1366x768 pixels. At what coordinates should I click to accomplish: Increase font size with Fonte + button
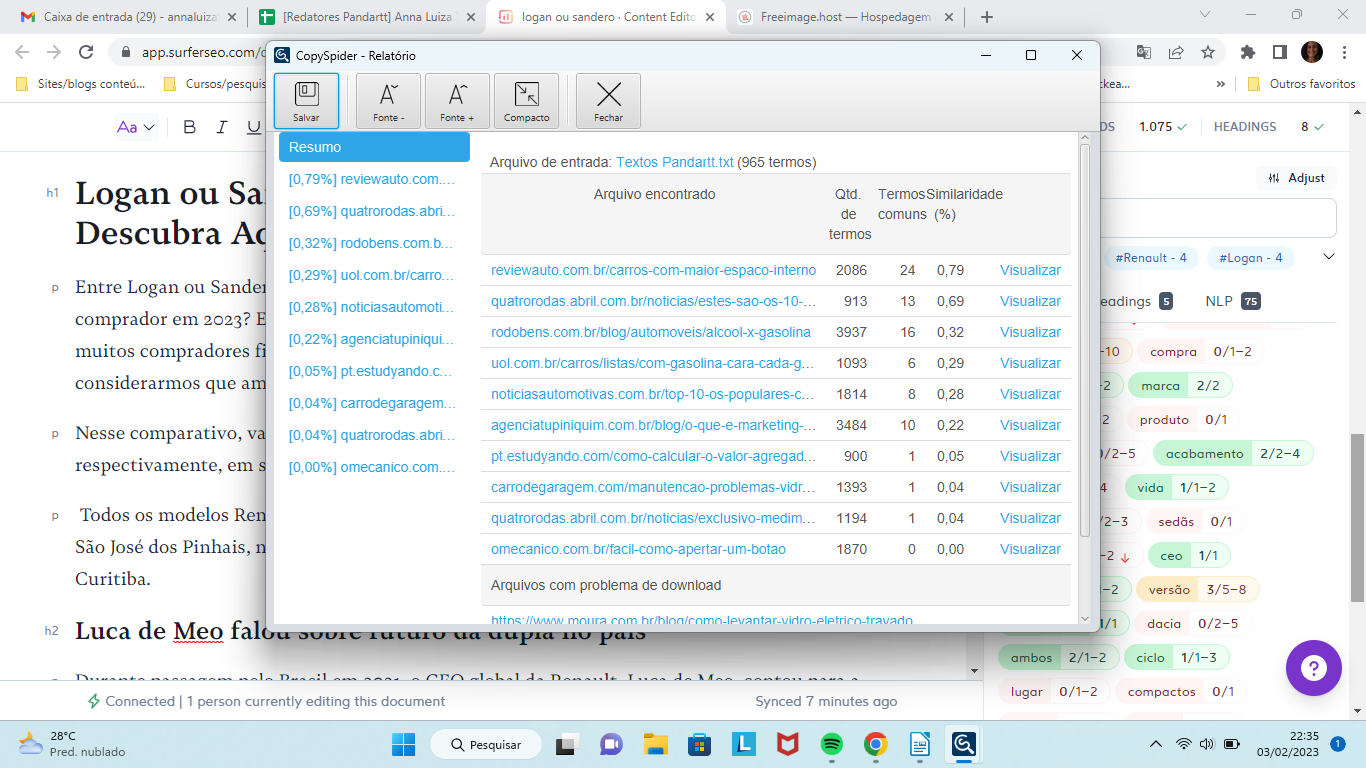pos(457,101)
